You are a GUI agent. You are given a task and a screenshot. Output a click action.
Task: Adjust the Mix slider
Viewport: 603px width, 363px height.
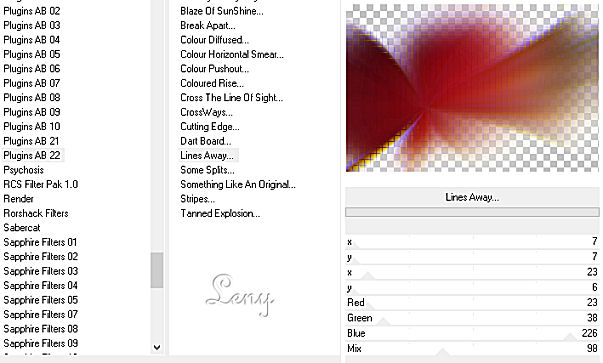[472, 349]
